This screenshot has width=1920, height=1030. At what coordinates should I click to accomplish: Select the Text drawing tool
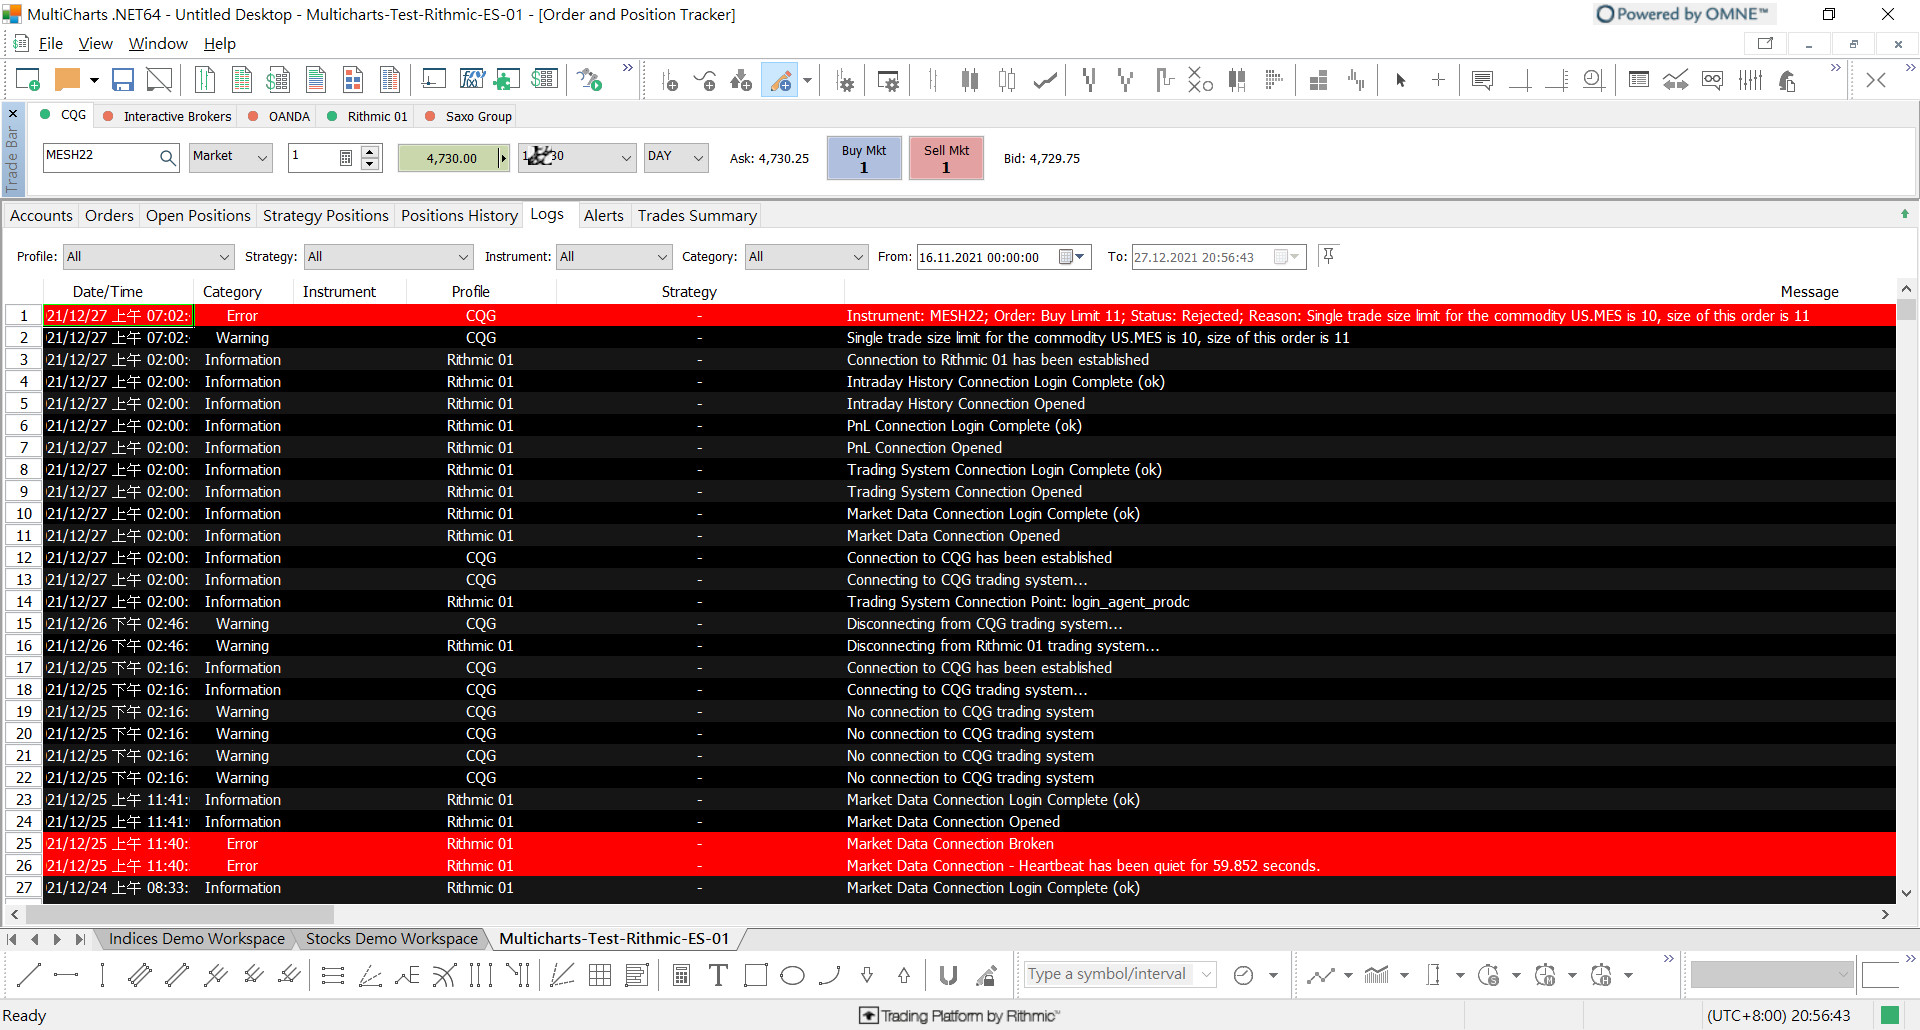click(718, 975)
